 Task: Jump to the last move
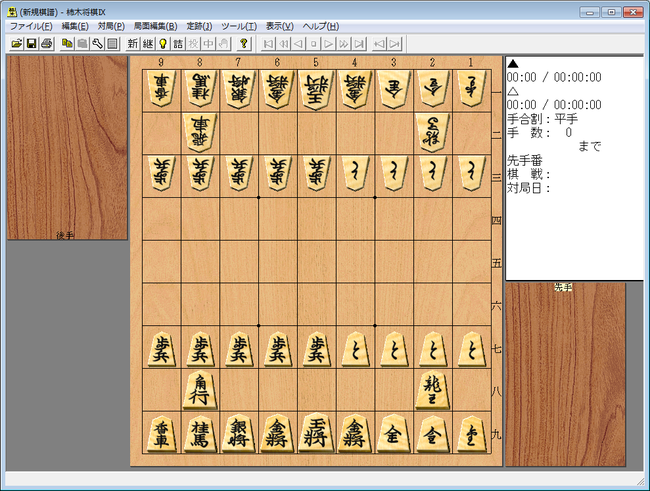click(x=359, y=44)
